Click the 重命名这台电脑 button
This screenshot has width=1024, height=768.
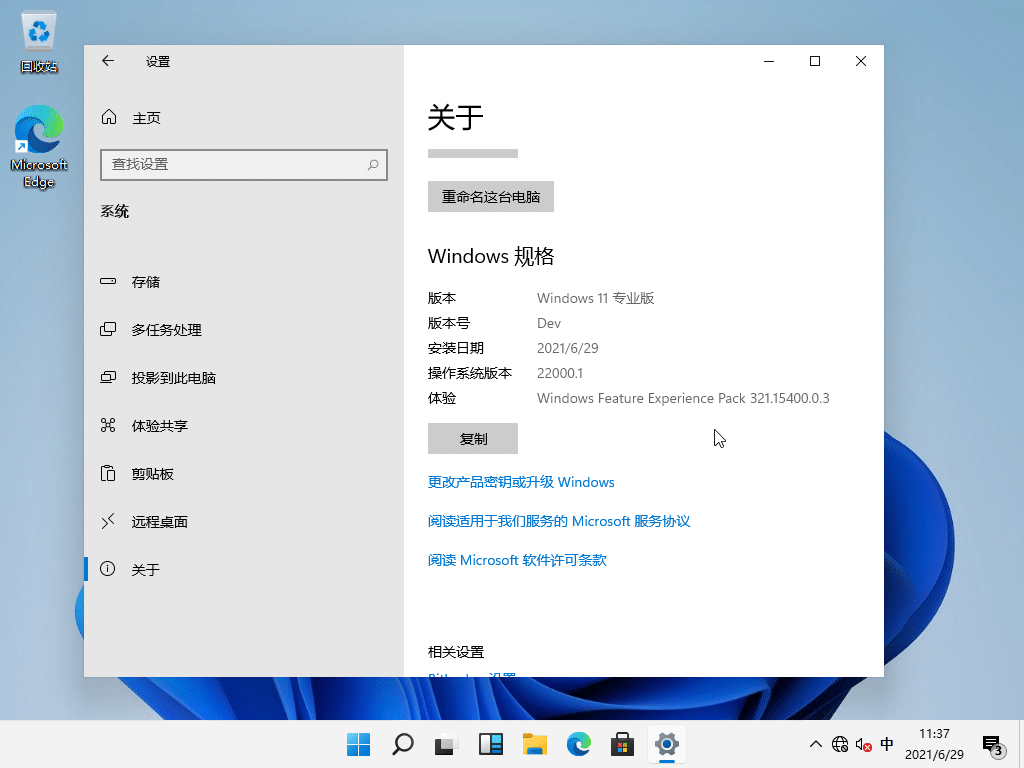click(490, 197)
